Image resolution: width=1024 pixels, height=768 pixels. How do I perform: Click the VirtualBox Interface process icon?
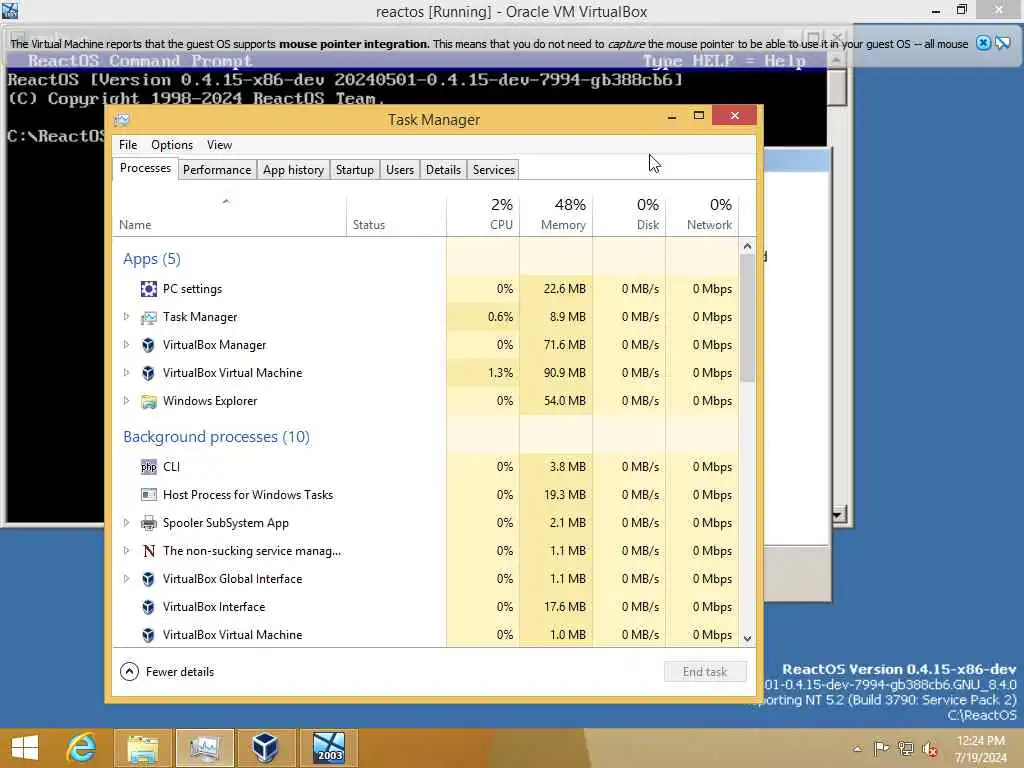click(x=149, y=607)
